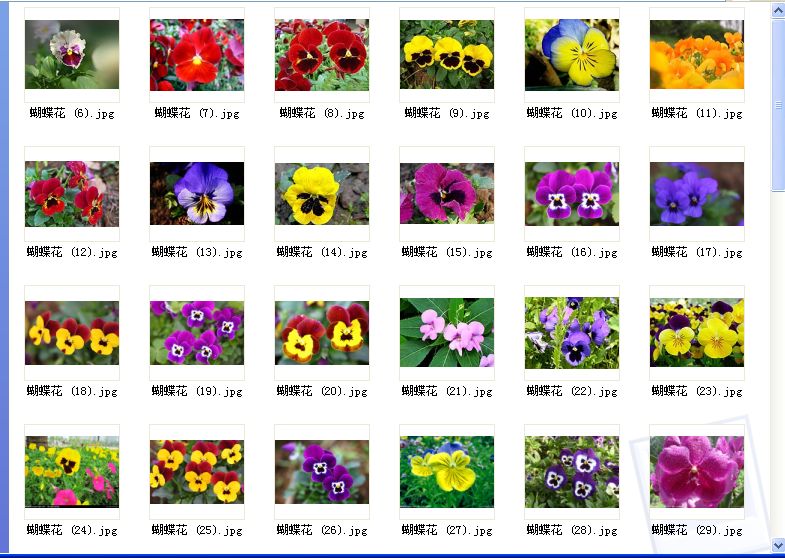Select thumbnail of 蝴蝶花 (7).jpg
The image size is (785, 558).
pos(197,55)
